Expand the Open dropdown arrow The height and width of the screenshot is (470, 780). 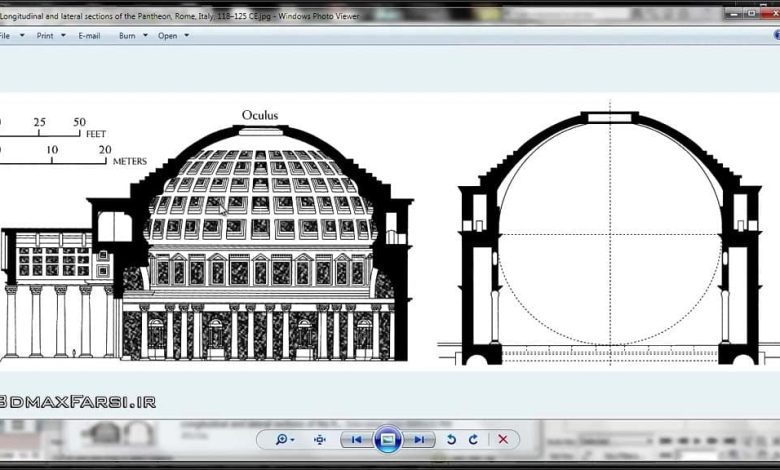coord(187,35)
